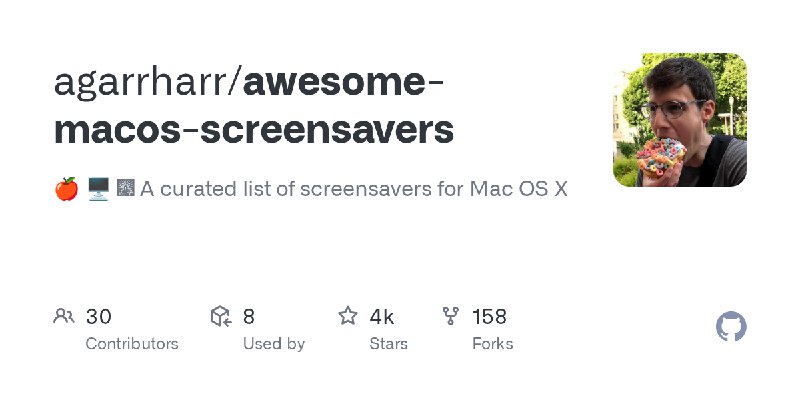Click the Contributors people icon
This screenshot has width=800, height=400.
coord(63,317)
